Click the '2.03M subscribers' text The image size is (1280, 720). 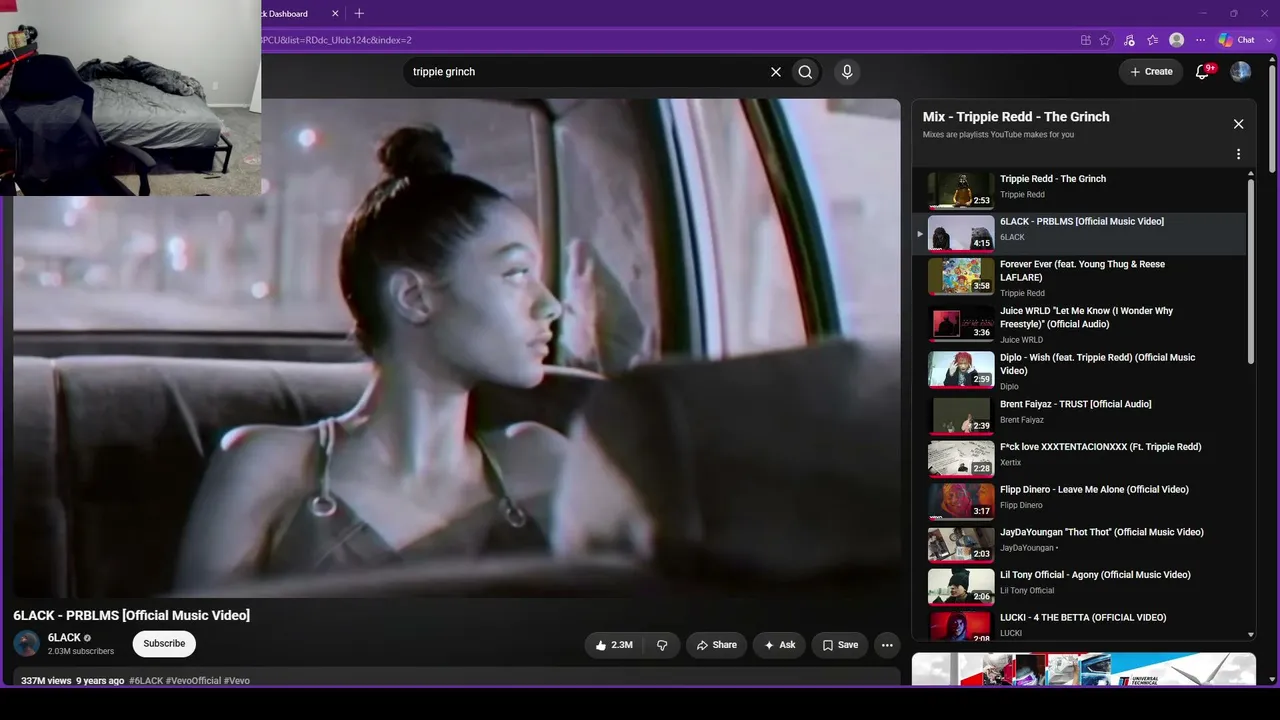pos(81,652)
